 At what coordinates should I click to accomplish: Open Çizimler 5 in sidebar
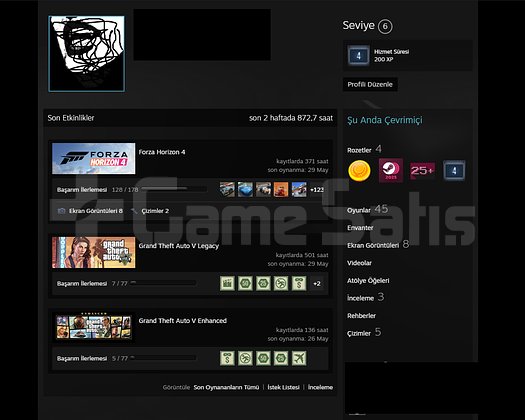[364, 333]
